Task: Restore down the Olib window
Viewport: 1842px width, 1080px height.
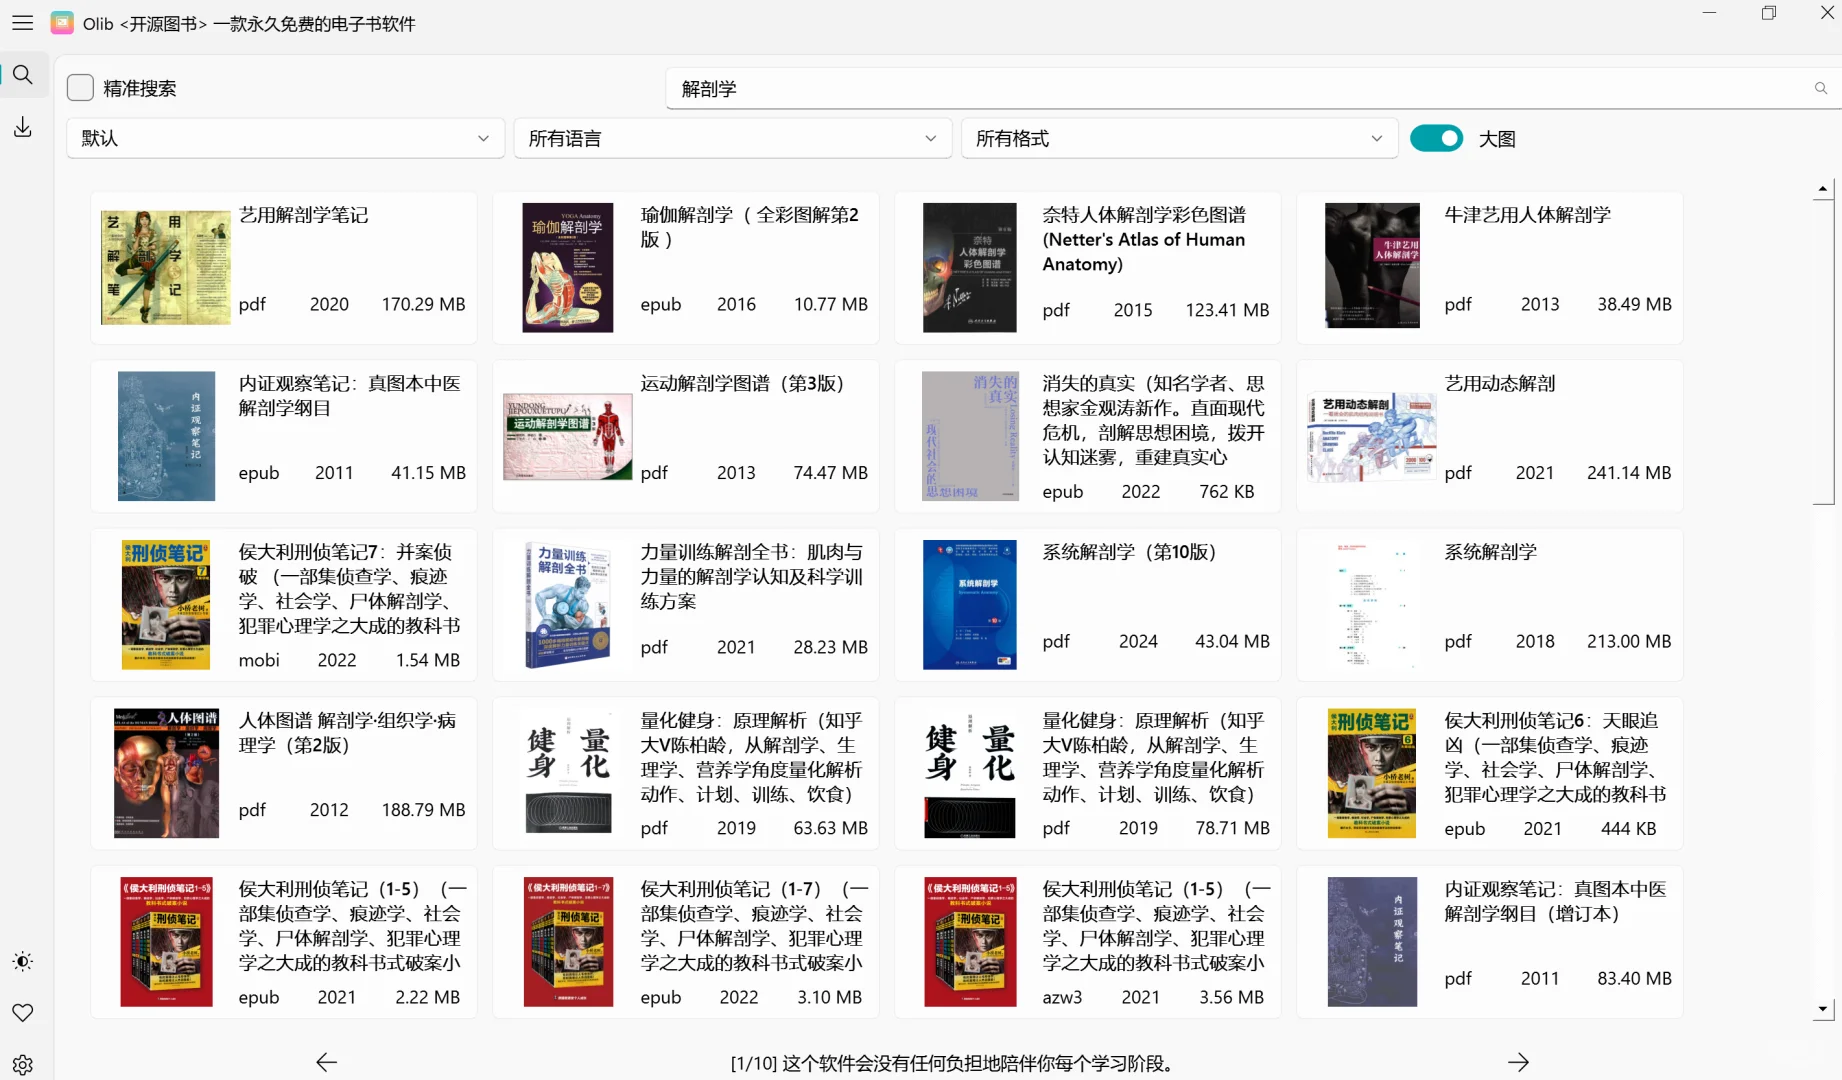Action: (1768, 13)
